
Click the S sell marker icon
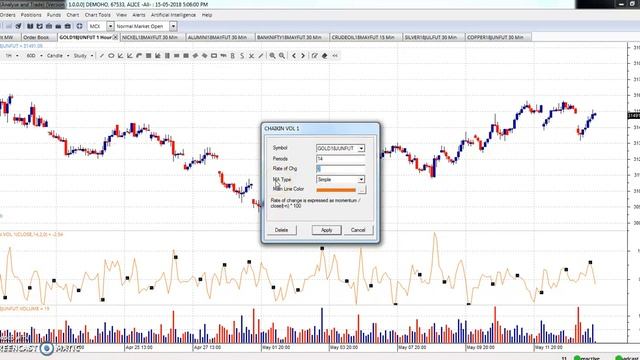tap(242, 56)
